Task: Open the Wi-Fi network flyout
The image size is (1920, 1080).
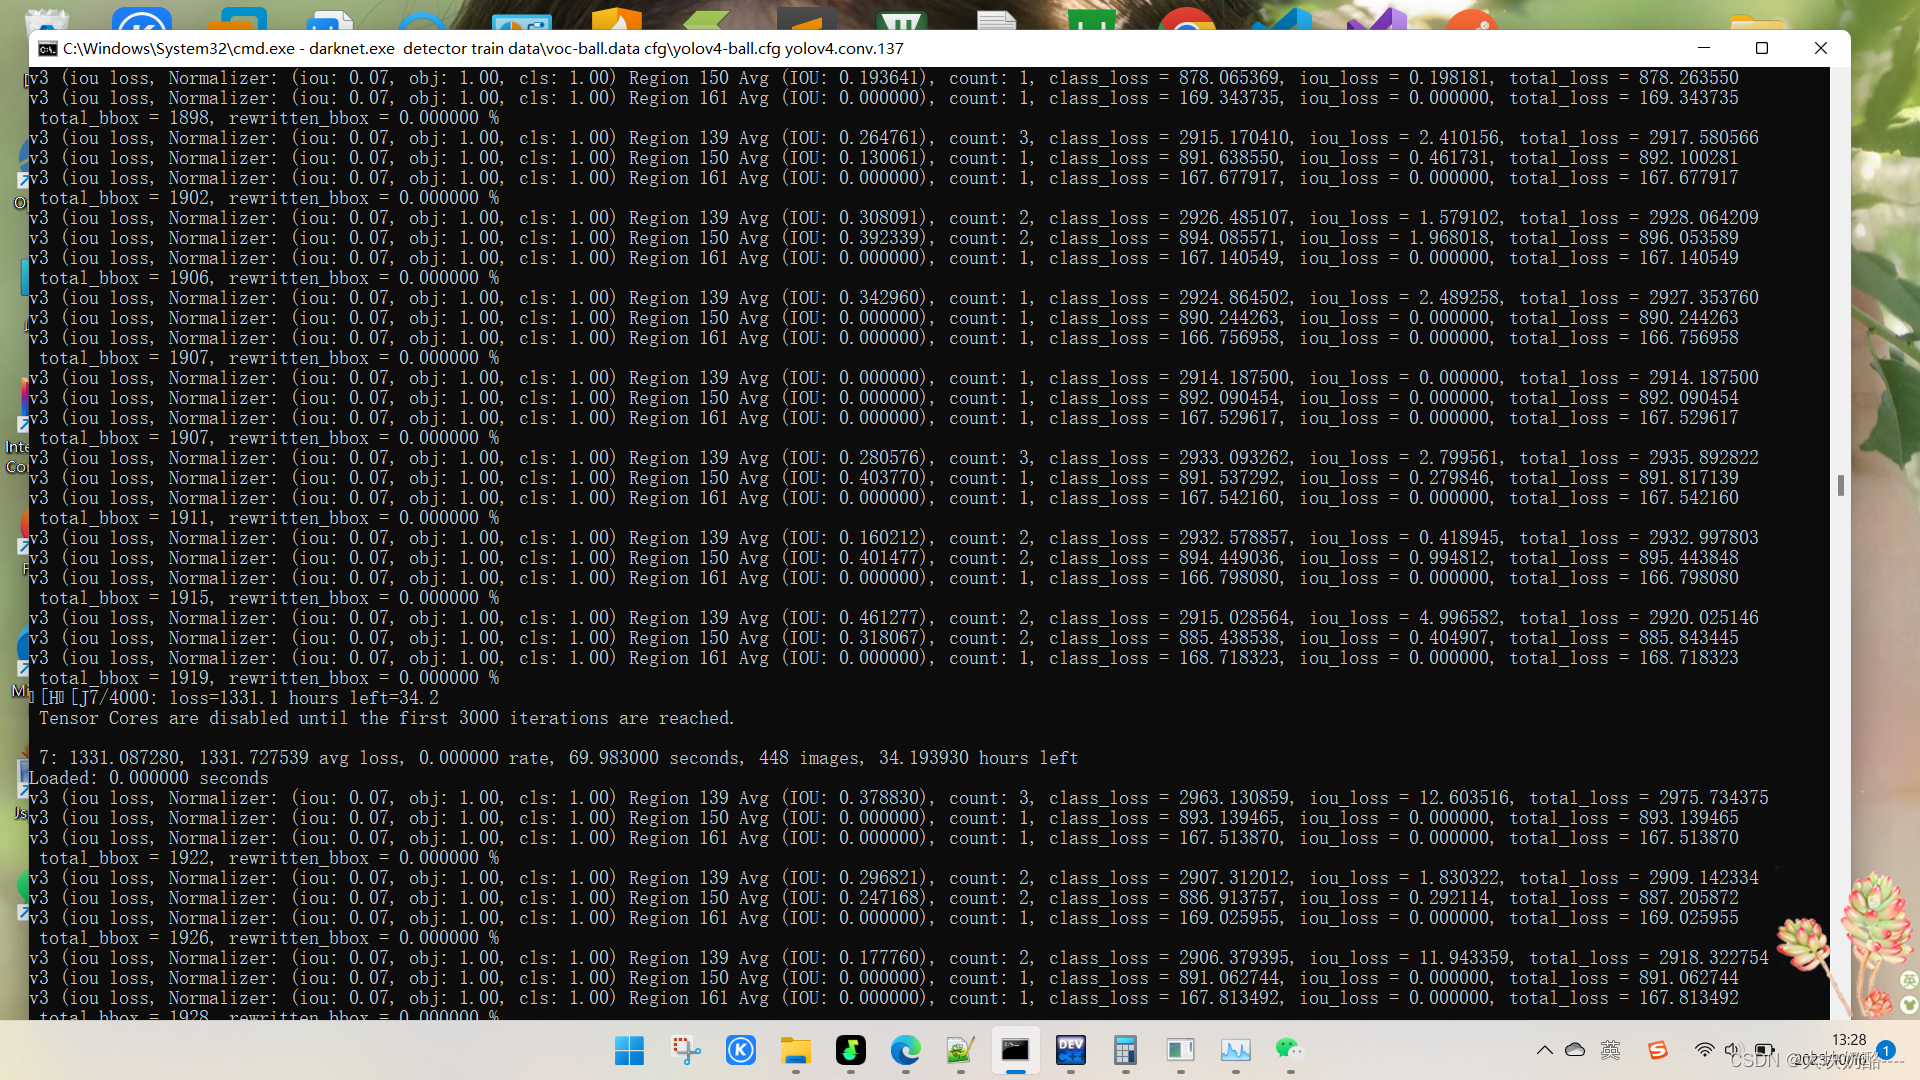Action: point(1704,1050)
